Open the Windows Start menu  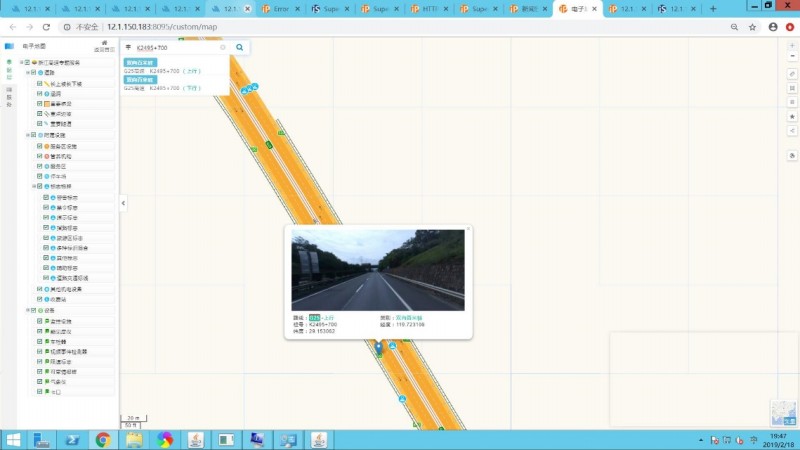point(13,440)
